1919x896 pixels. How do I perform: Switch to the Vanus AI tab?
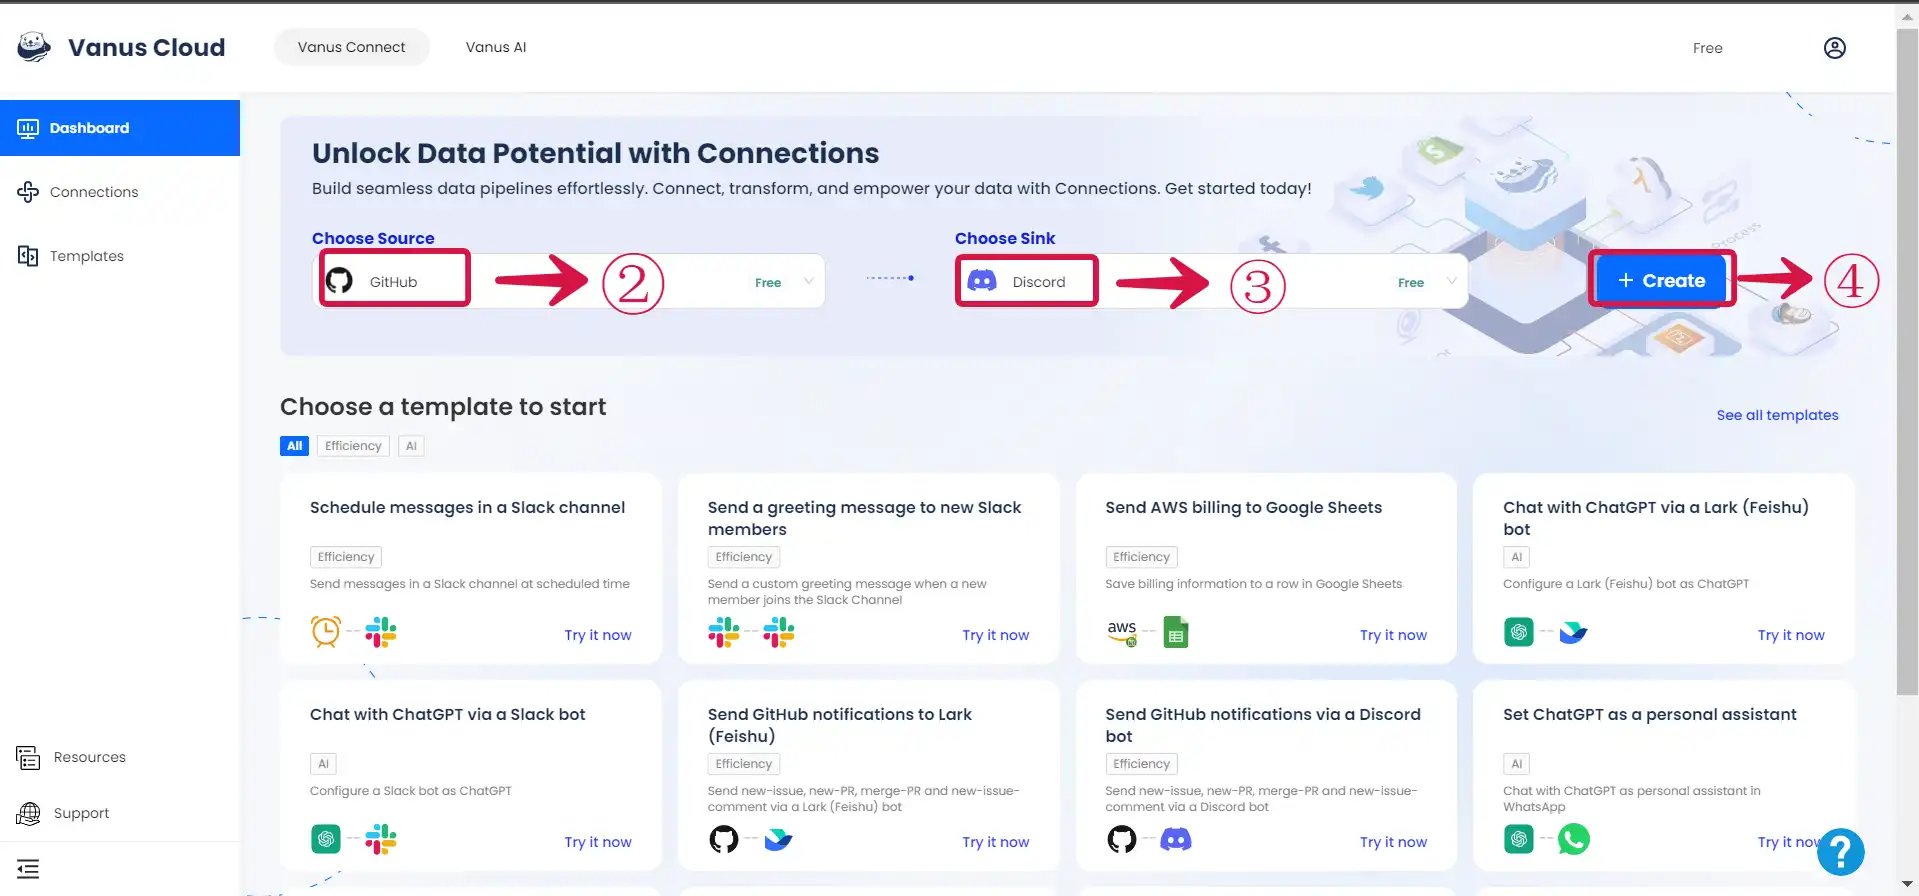(496, 47)
